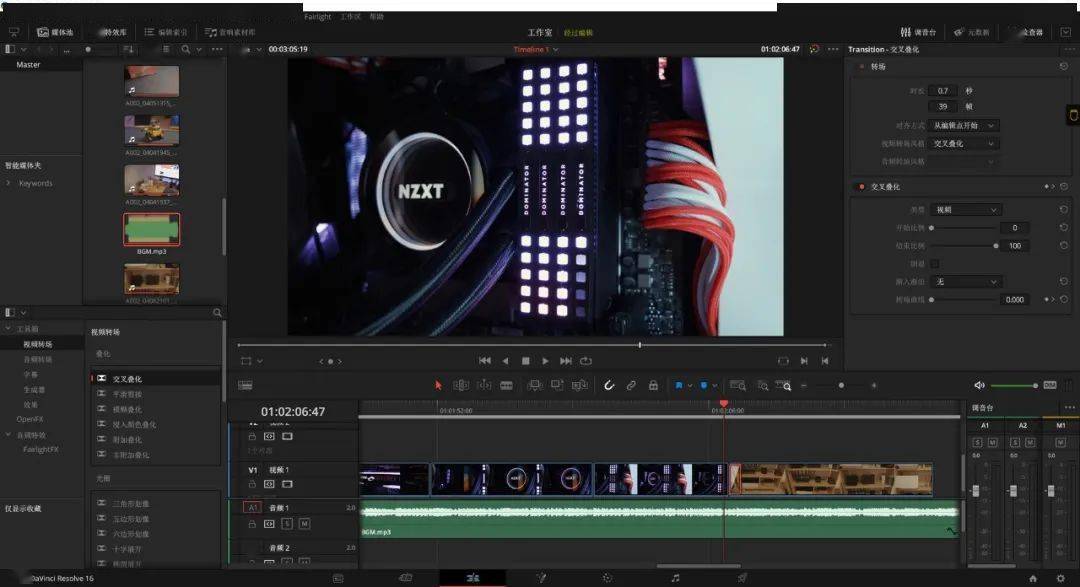Open 对齐方式 alignment dropdown in inspector
The width and height of the screenshot is (1080, 587).
(x=964, y=125)
